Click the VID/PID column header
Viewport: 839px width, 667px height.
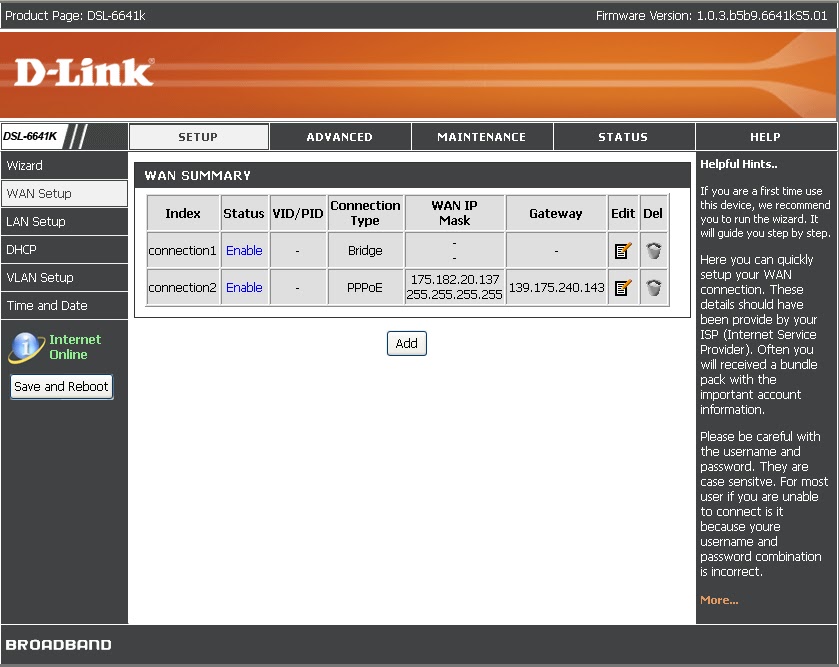(298, 213)
